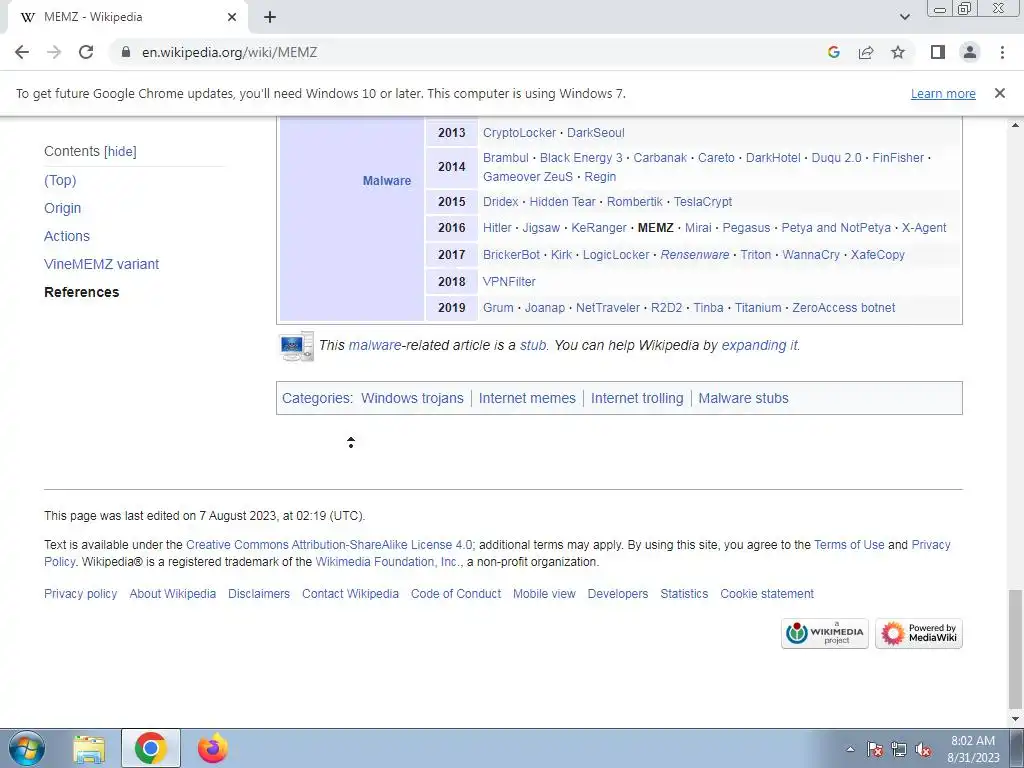
Task: Click the address bar URL
Action: pyautogui.click(x=229, y=52)
